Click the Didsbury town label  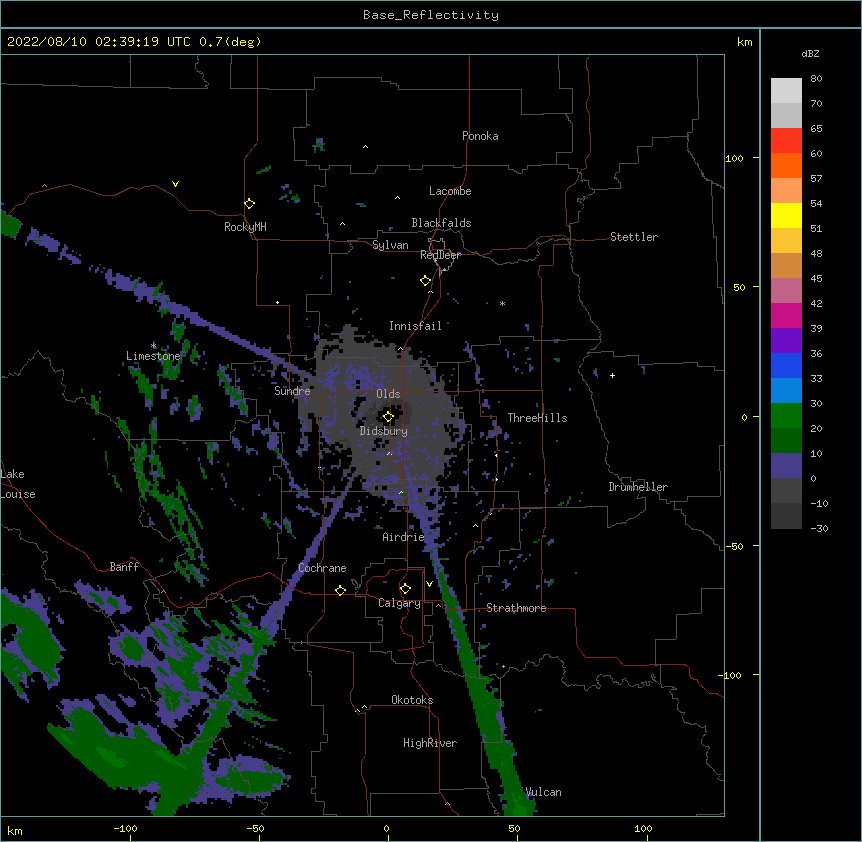(x=384, y=431)
